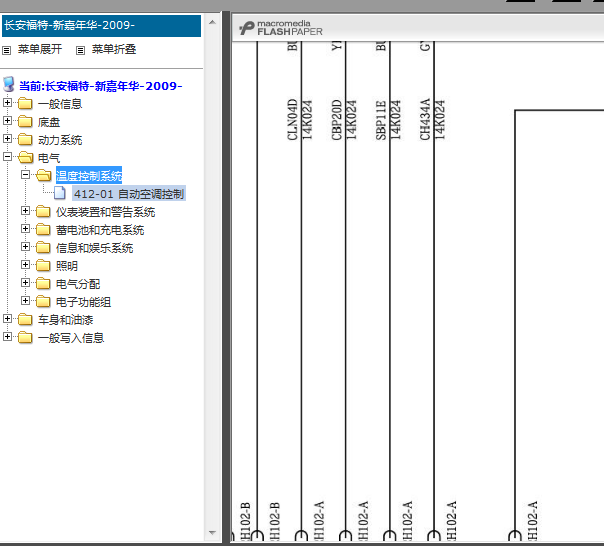Select the 一般信息 folder label
Image resolution: width=604 pixels, height=546 pixels.
tap(60, 104)
